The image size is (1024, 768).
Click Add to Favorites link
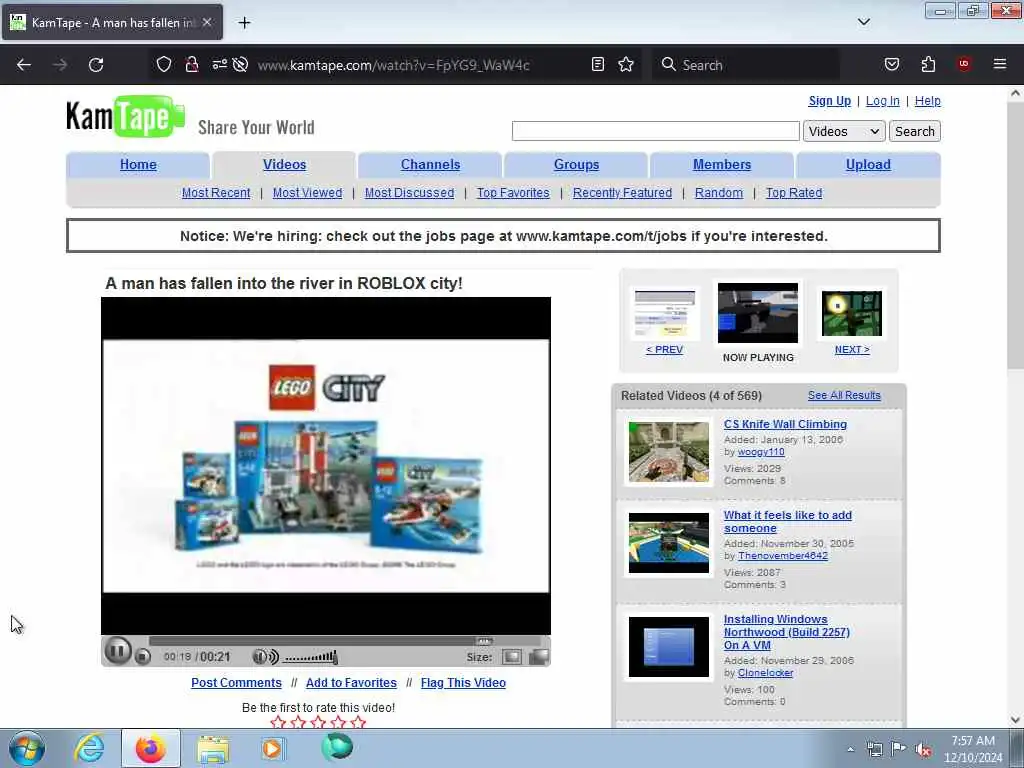click(351, 682)
